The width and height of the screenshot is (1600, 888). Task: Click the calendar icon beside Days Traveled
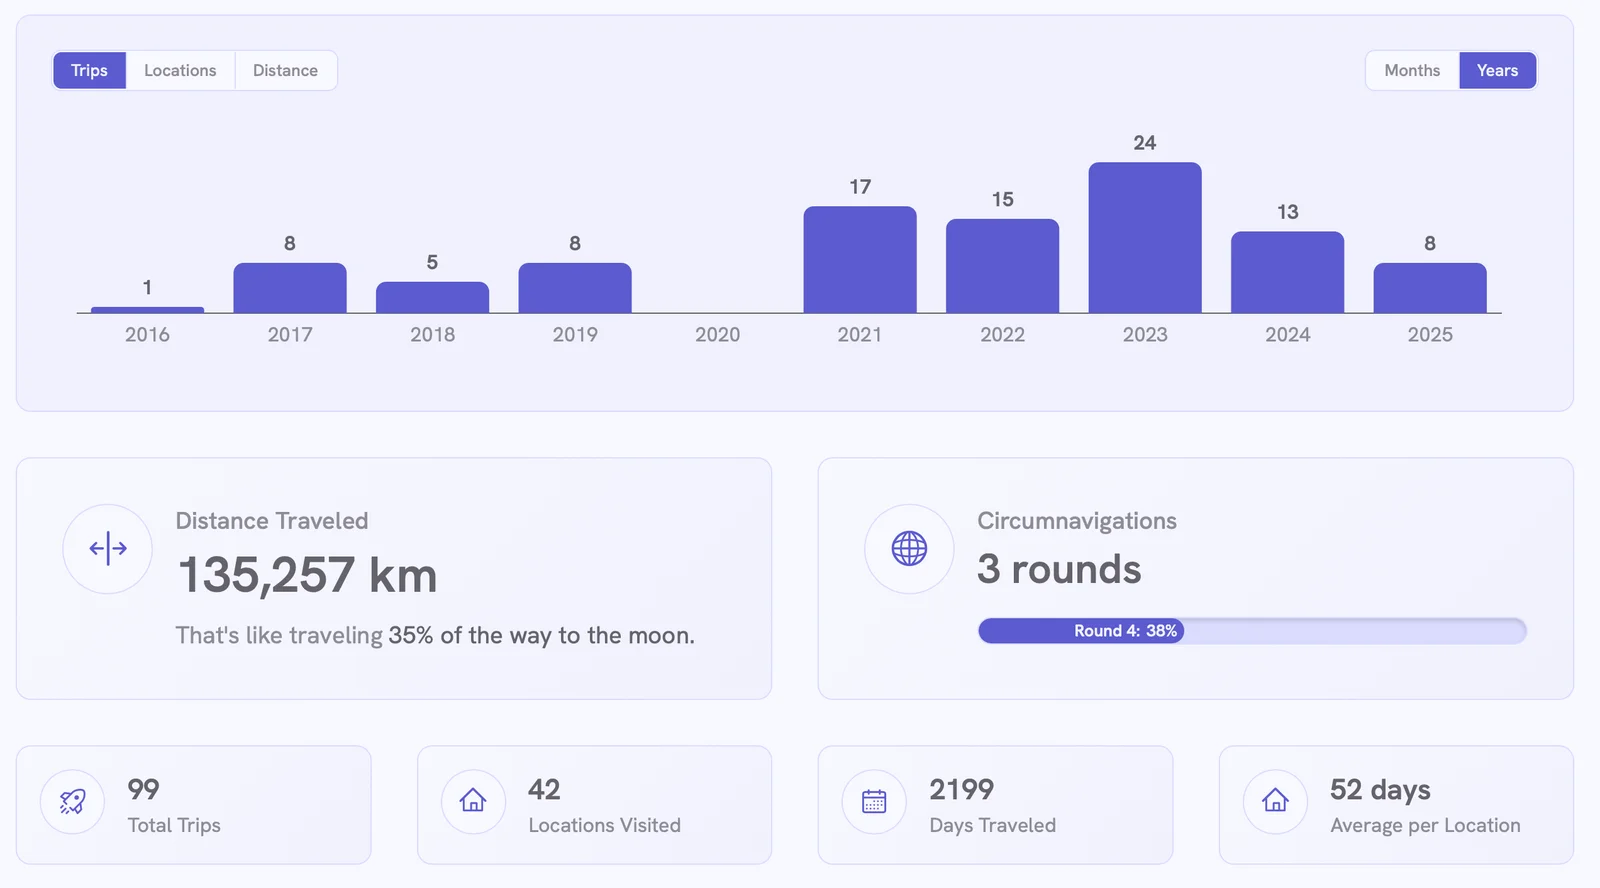874,801
